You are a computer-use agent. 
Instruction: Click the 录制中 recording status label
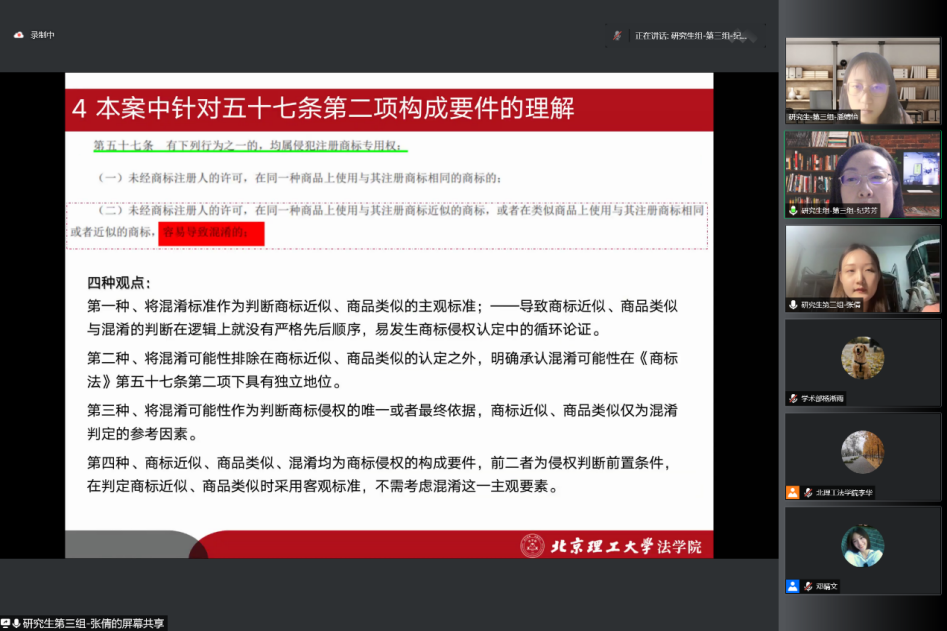click(42, 35)
